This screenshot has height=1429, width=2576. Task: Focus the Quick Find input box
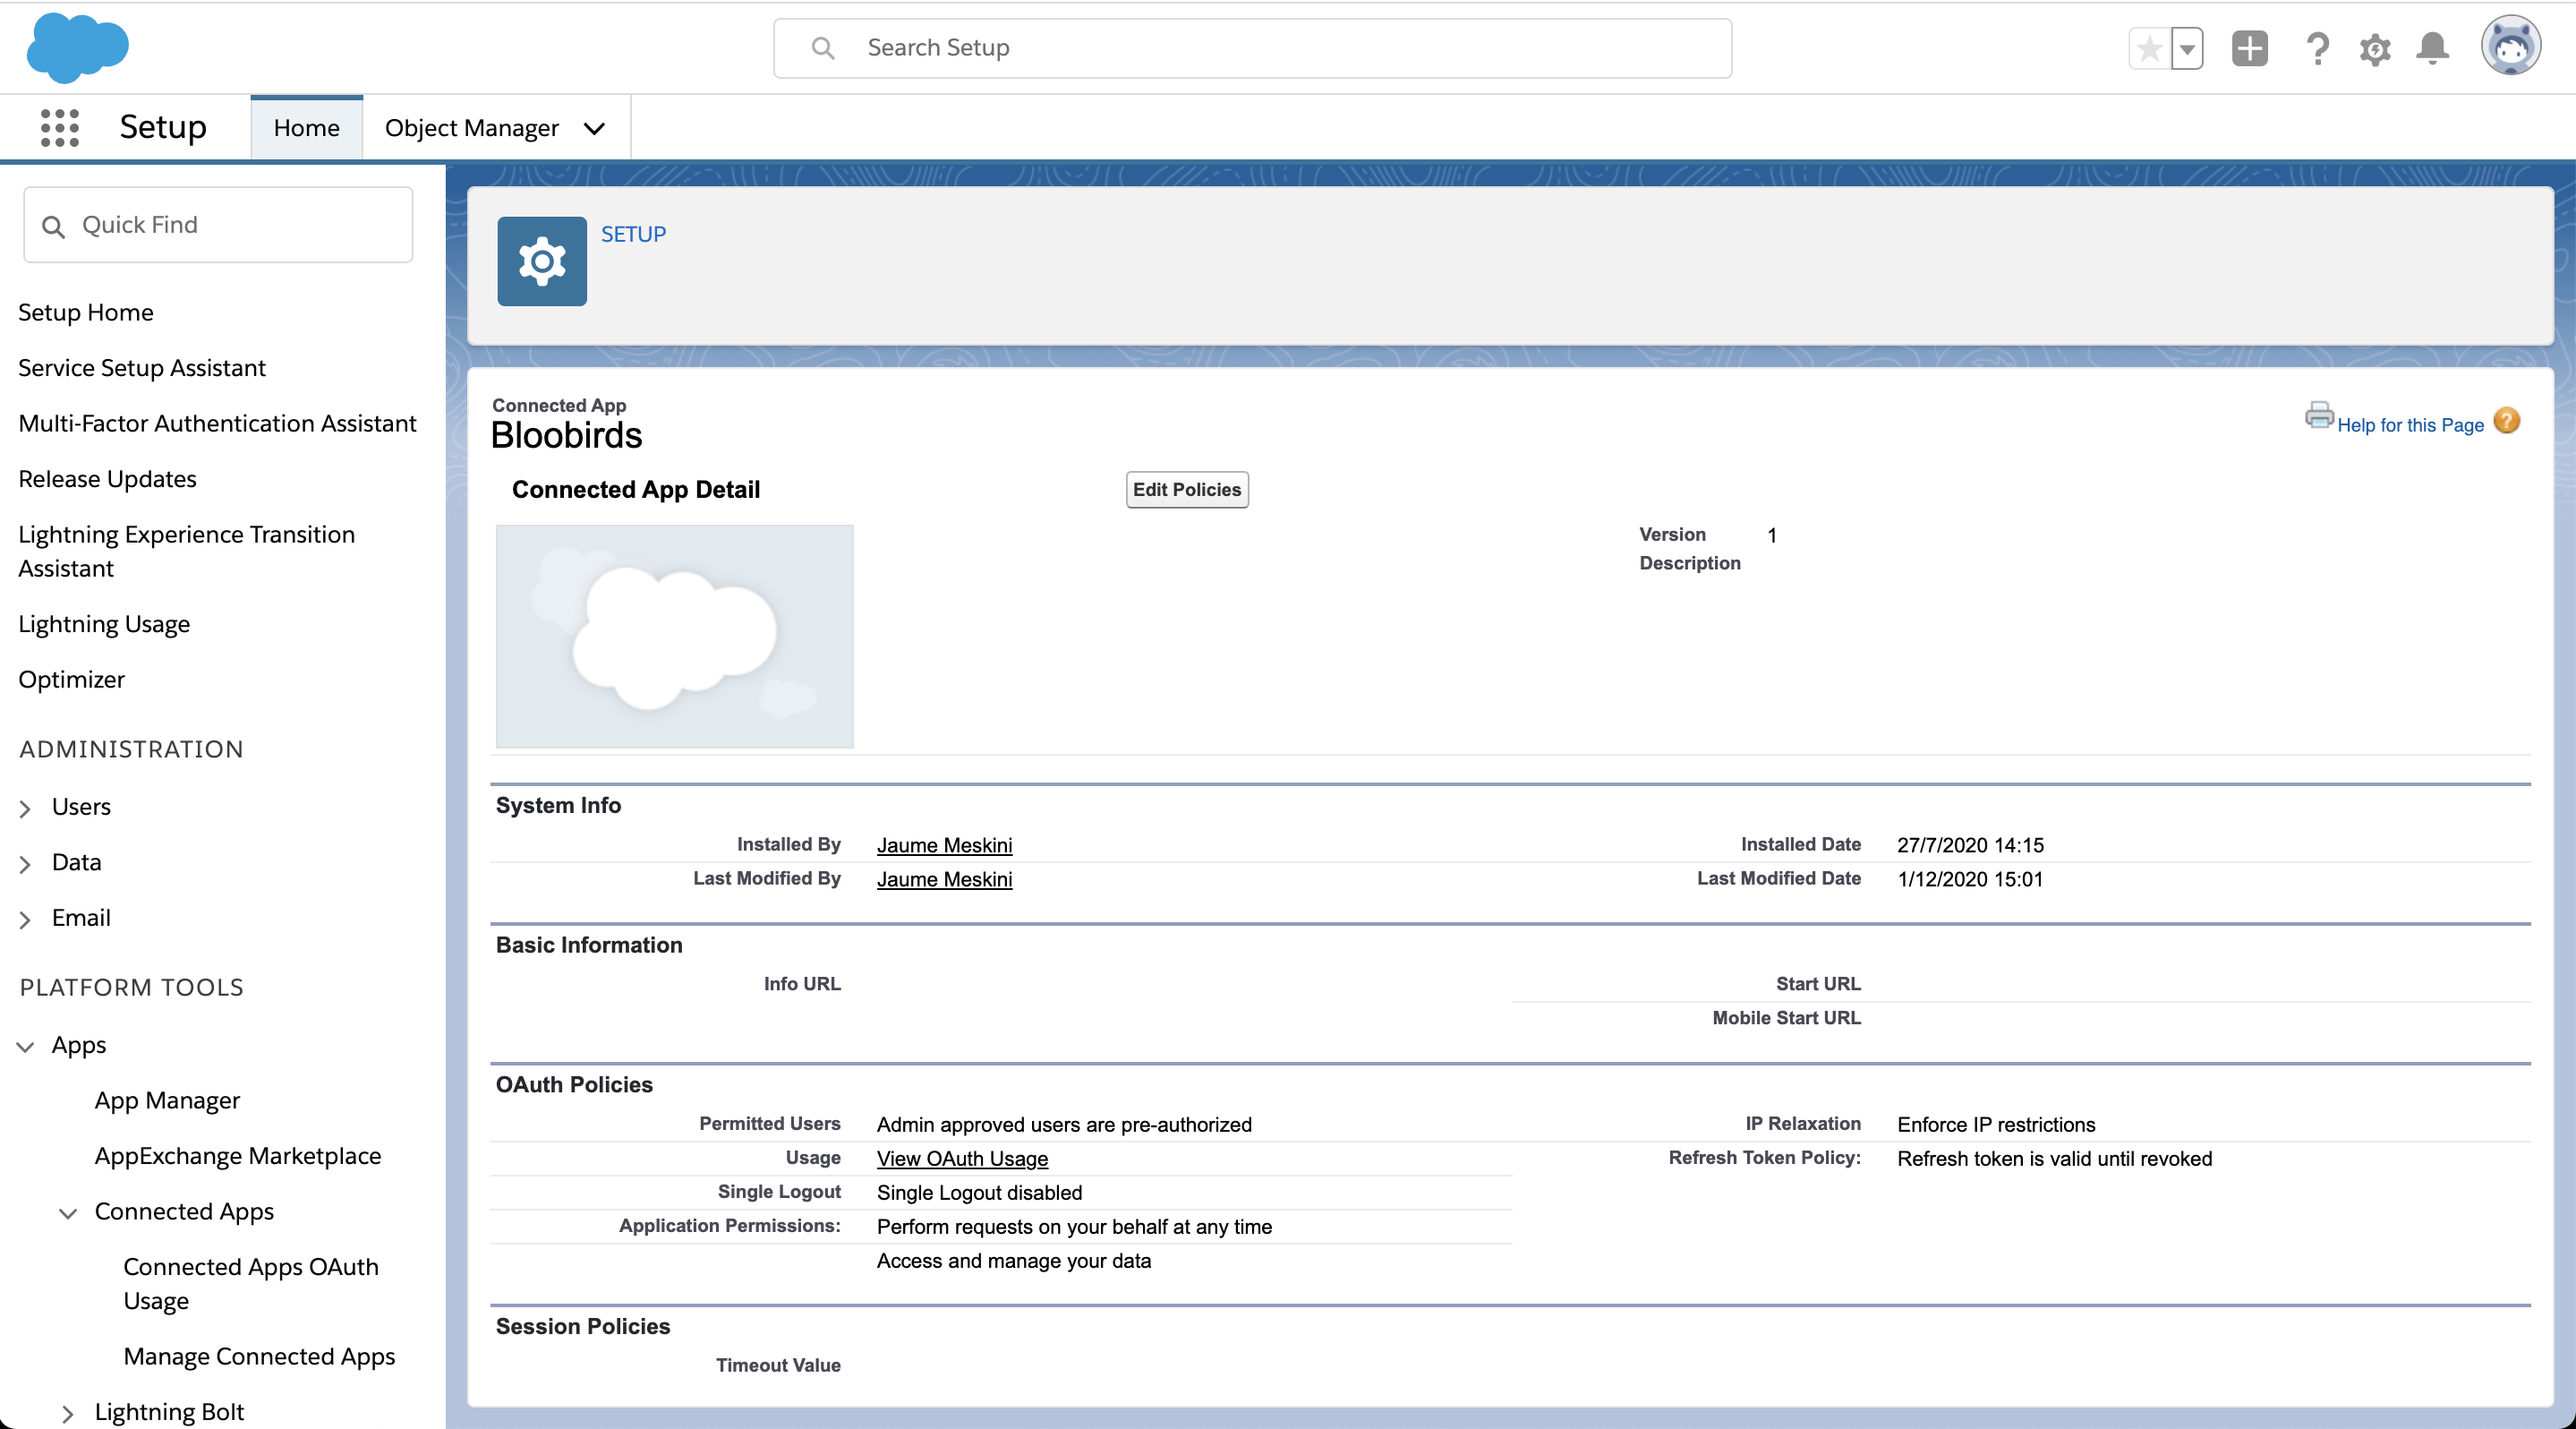coord(218,225)
